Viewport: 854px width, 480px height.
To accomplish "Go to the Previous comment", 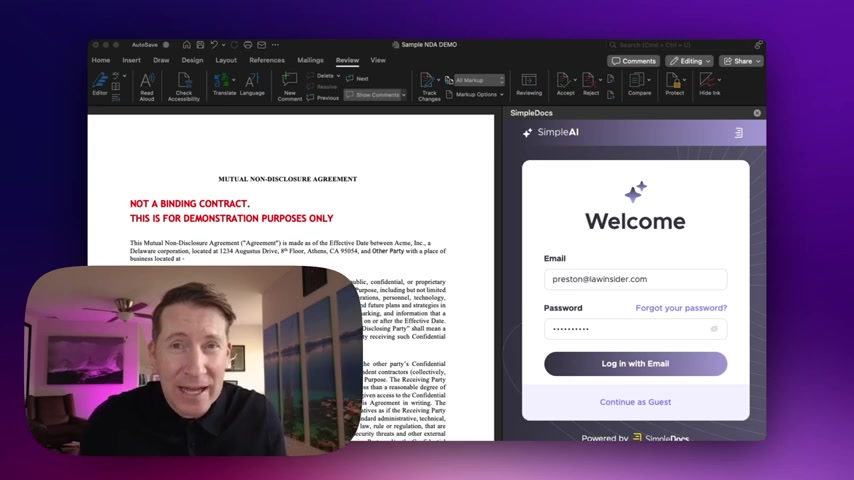I will [322, 98].
